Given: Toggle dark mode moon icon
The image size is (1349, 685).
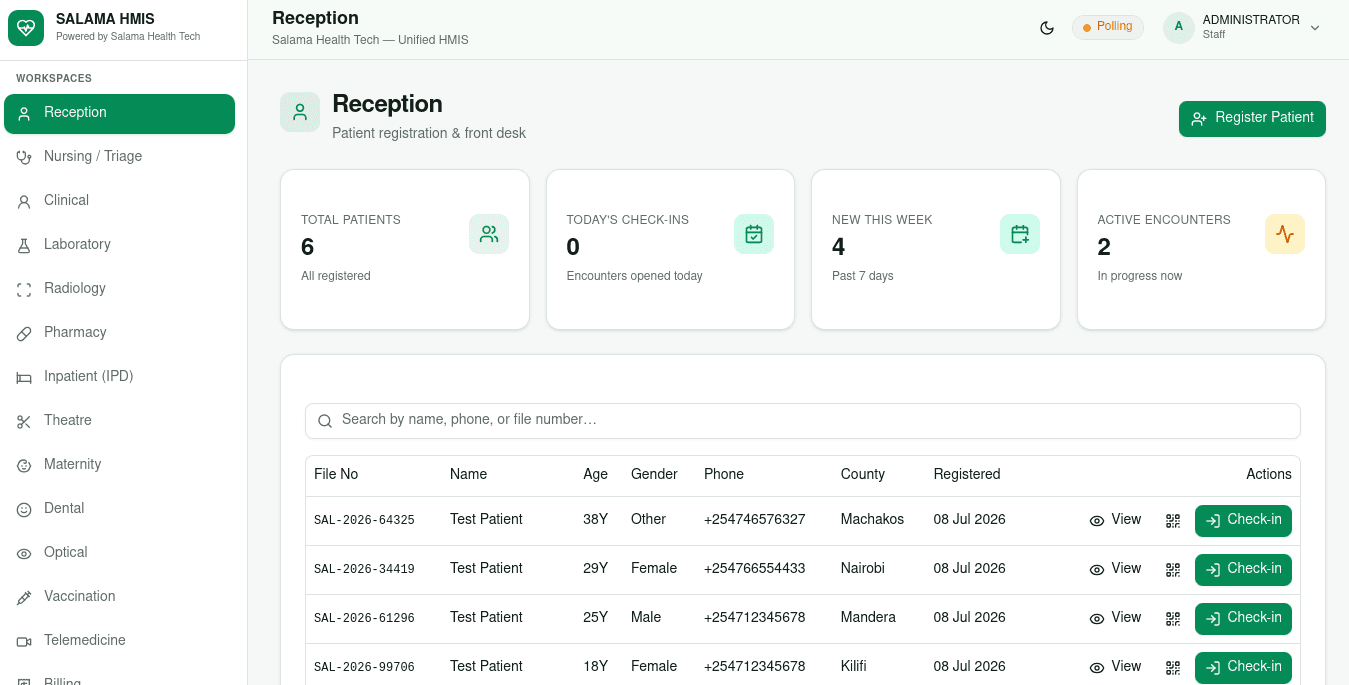Looking at the screenshot, I should click(1047, 28).
